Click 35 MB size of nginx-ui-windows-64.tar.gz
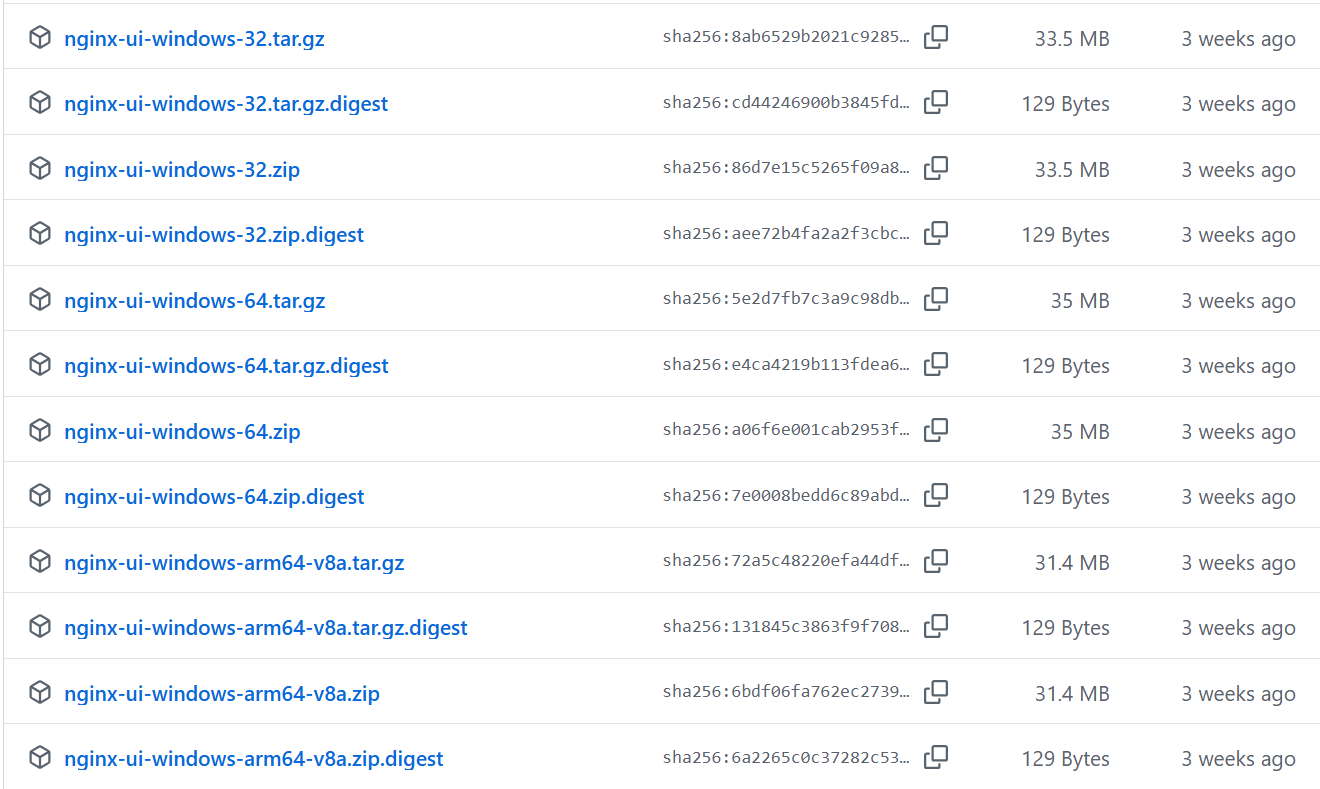Image resolution: width=1320 pixels, height=789 pixels. click(x=1080, y=301)
